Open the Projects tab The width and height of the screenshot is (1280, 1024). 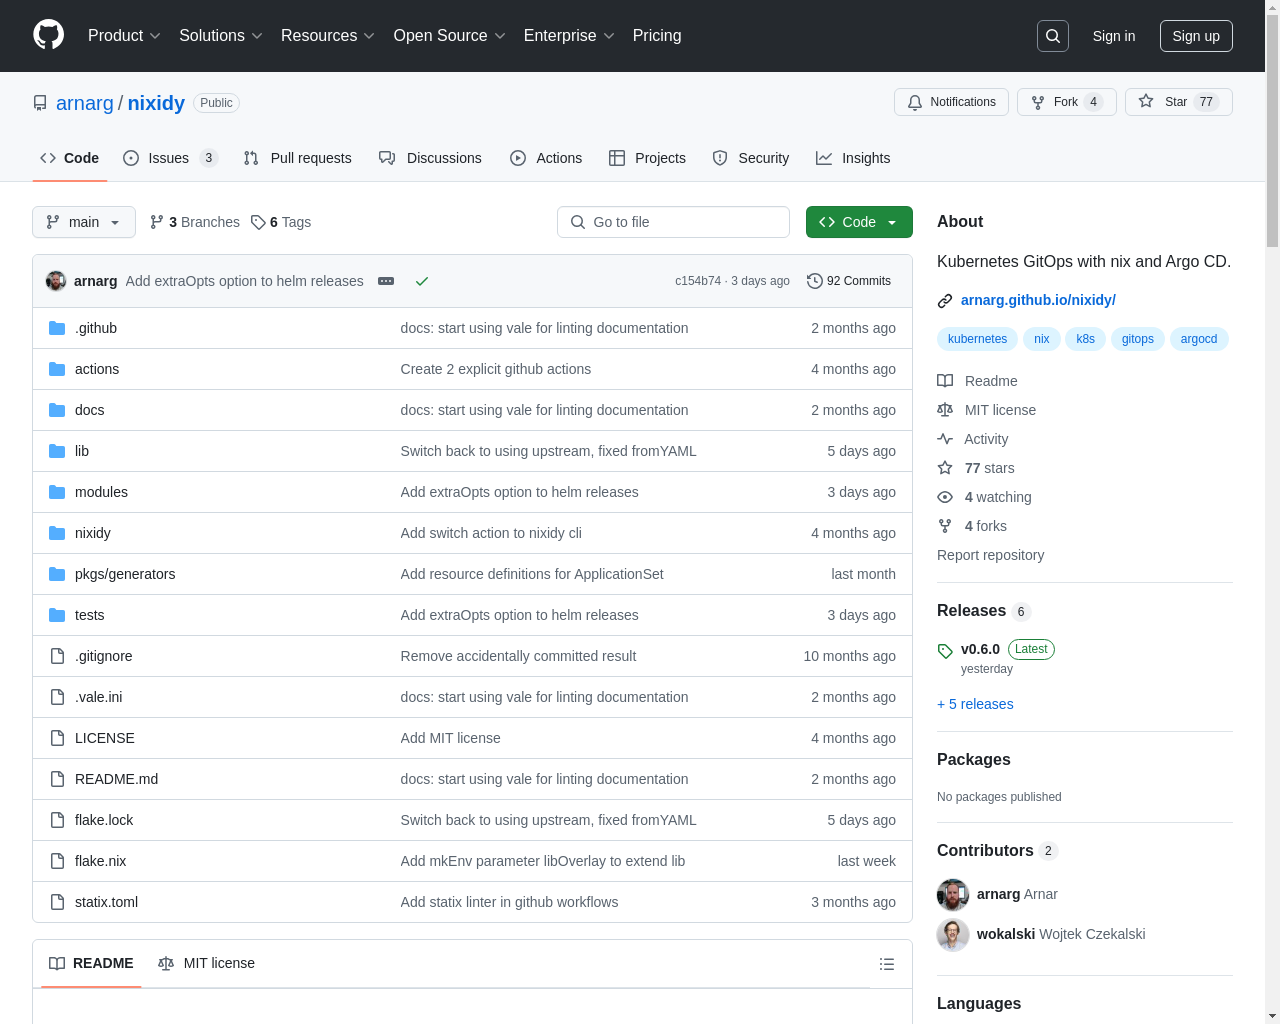point(647,158)
